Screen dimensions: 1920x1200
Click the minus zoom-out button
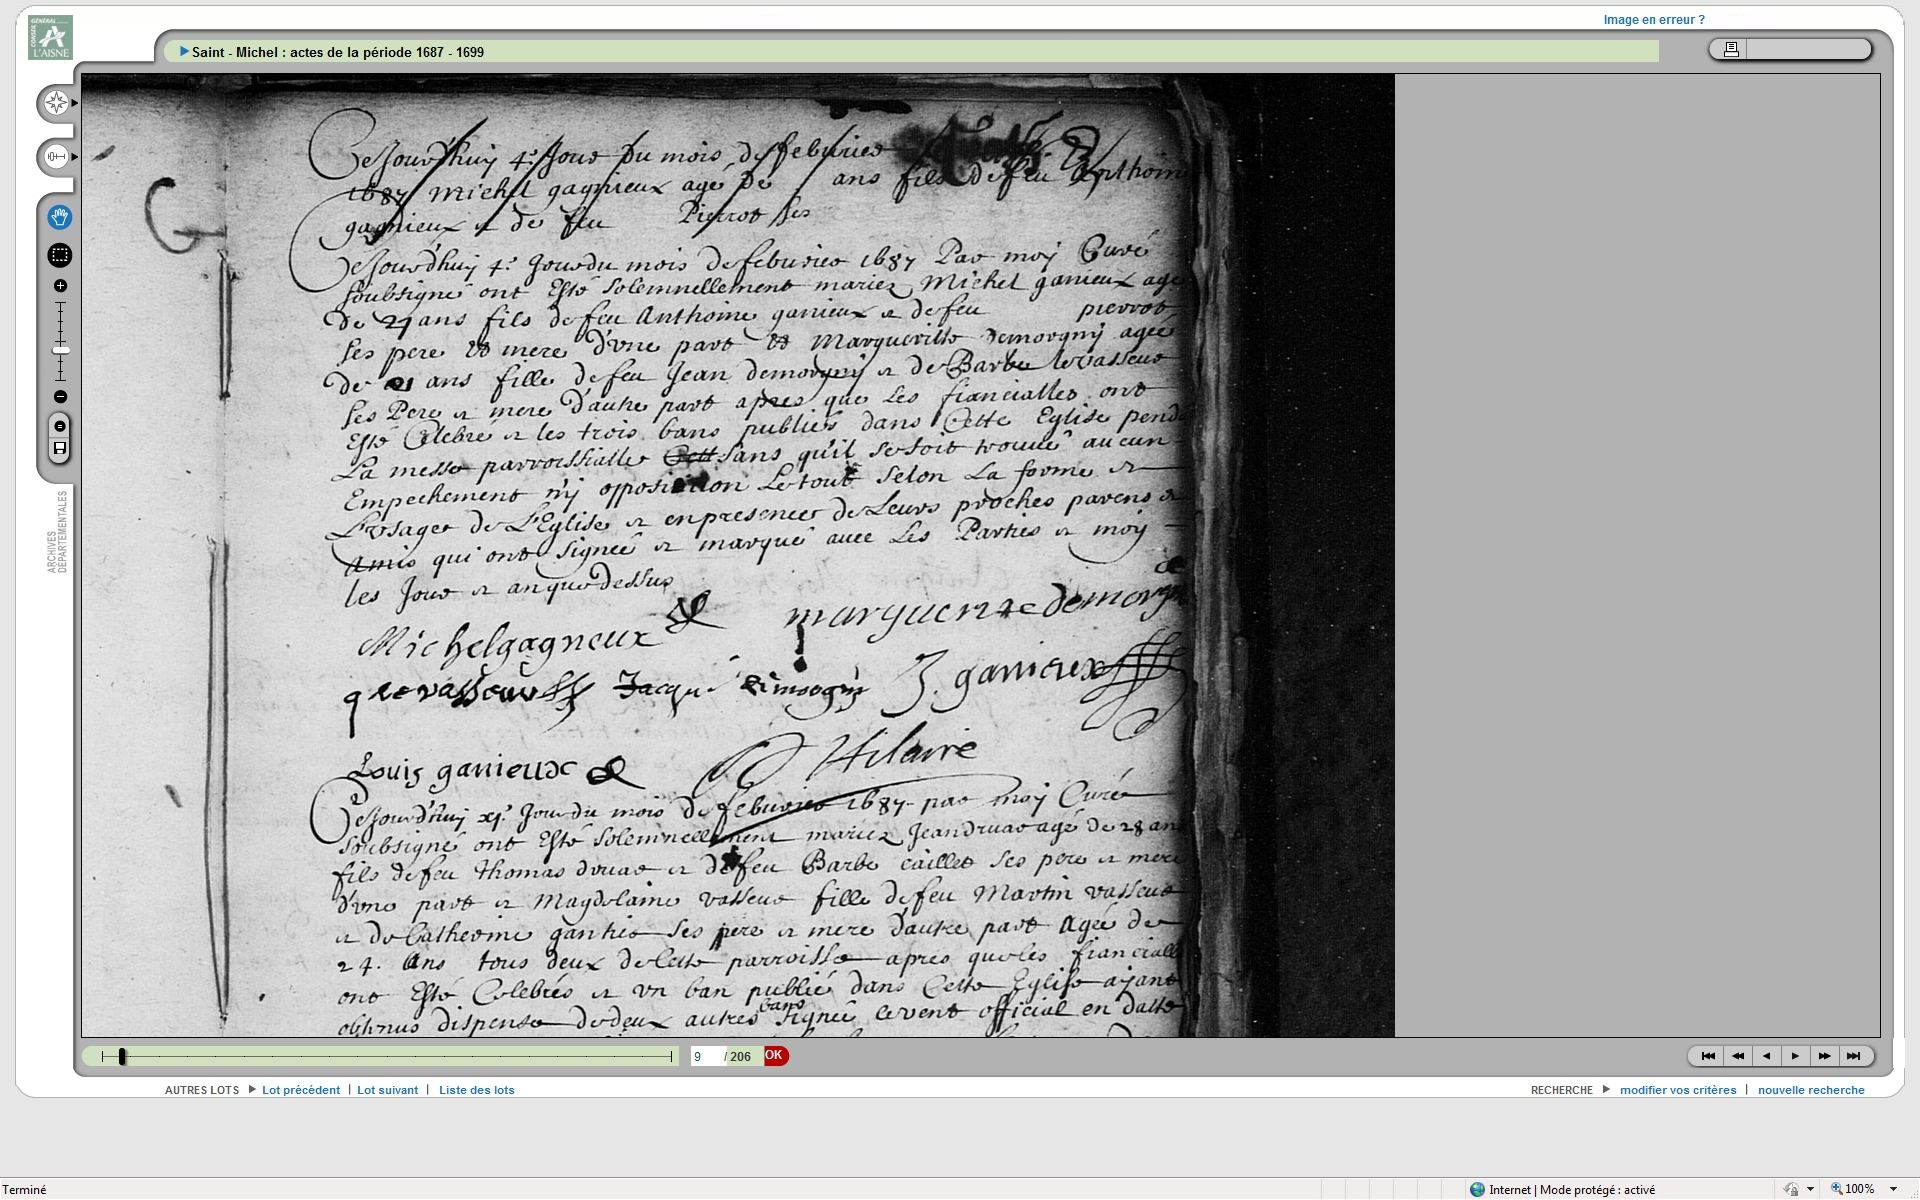(x=60, y=397)
